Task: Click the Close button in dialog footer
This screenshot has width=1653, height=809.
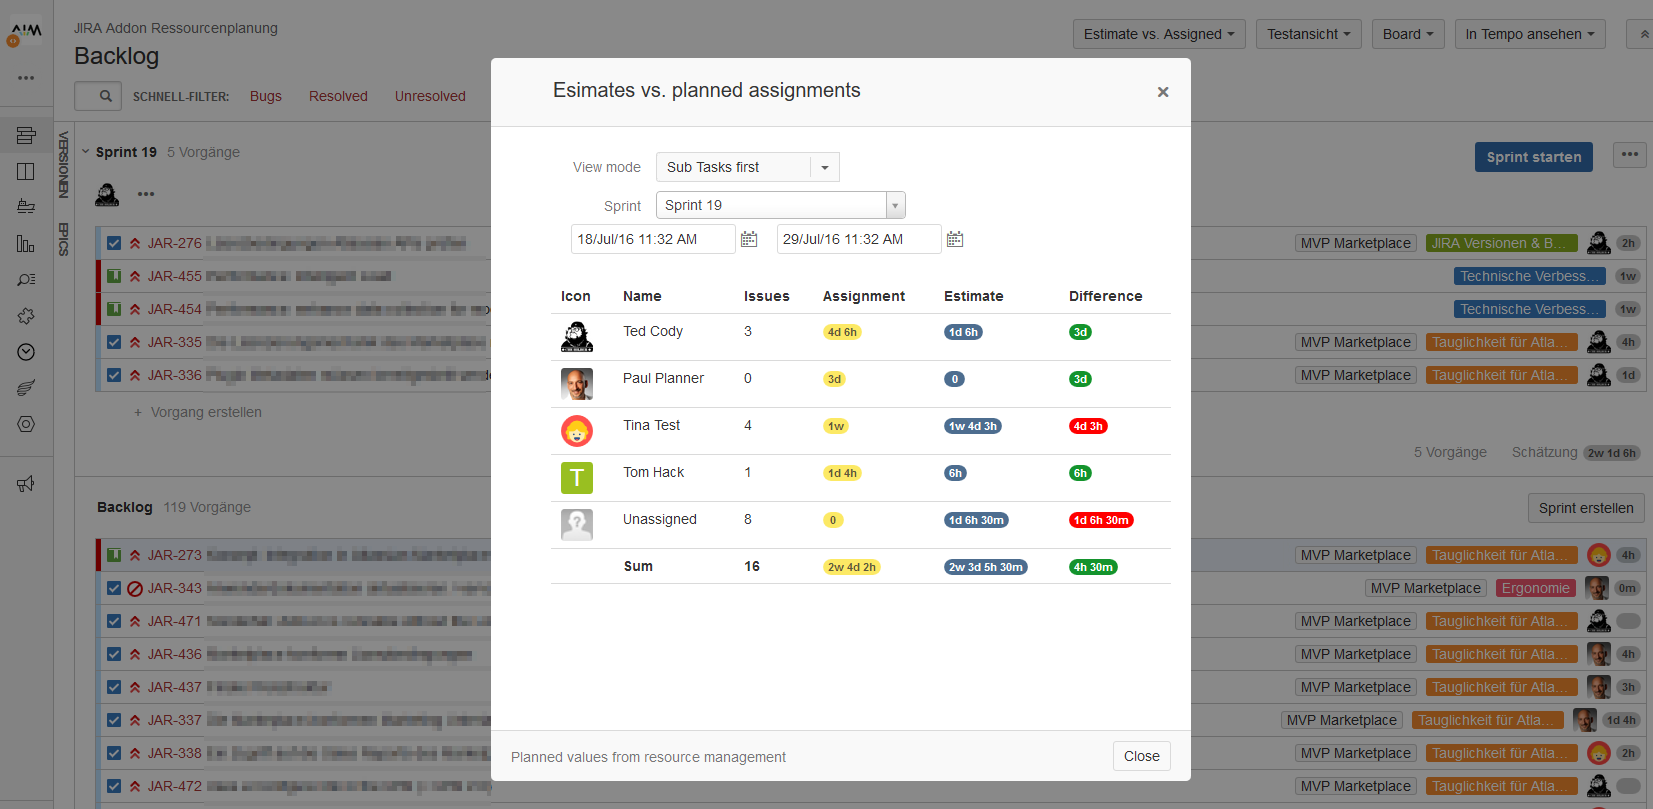Action: pyautogui.click(x=1142, y=756)
